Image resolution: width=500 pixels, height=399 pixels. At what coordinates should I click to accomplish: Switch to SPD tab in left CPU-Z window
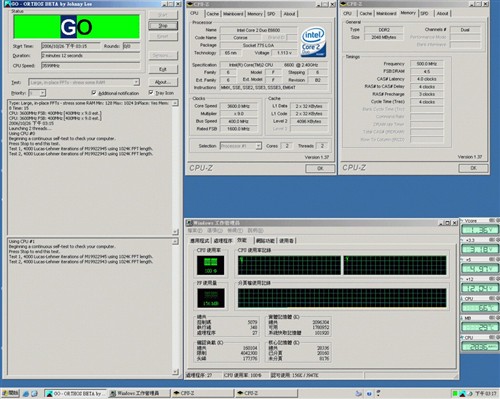pos(271,14)
